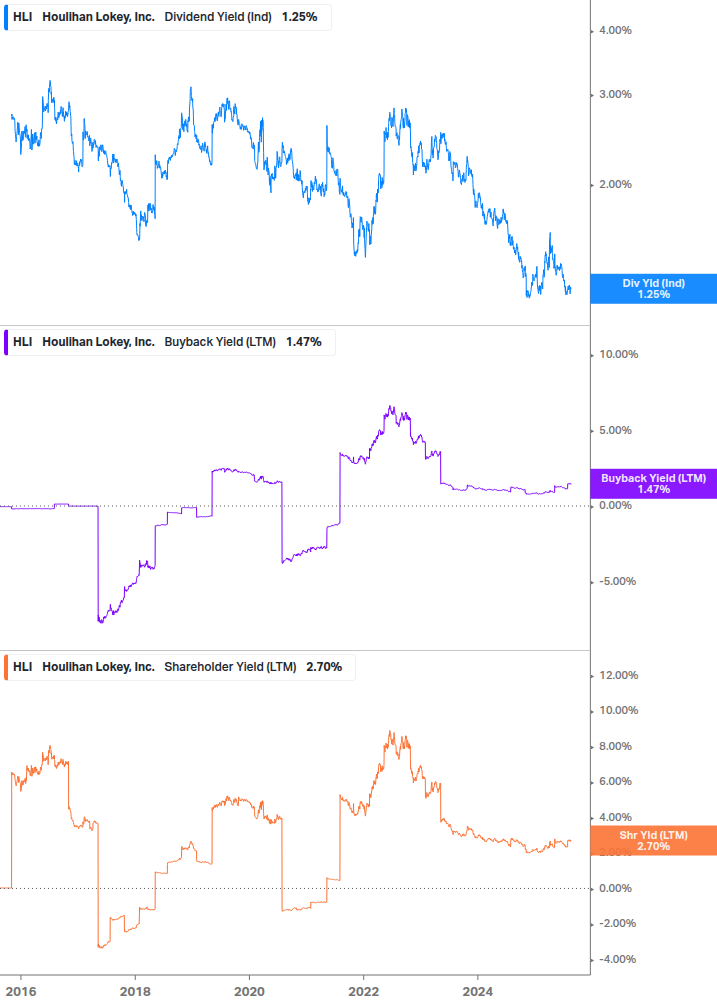Click the 2024 label on the time axis
Image resolution: width=717 pixels, height=1005 pixels.
(x=478, y=991)
